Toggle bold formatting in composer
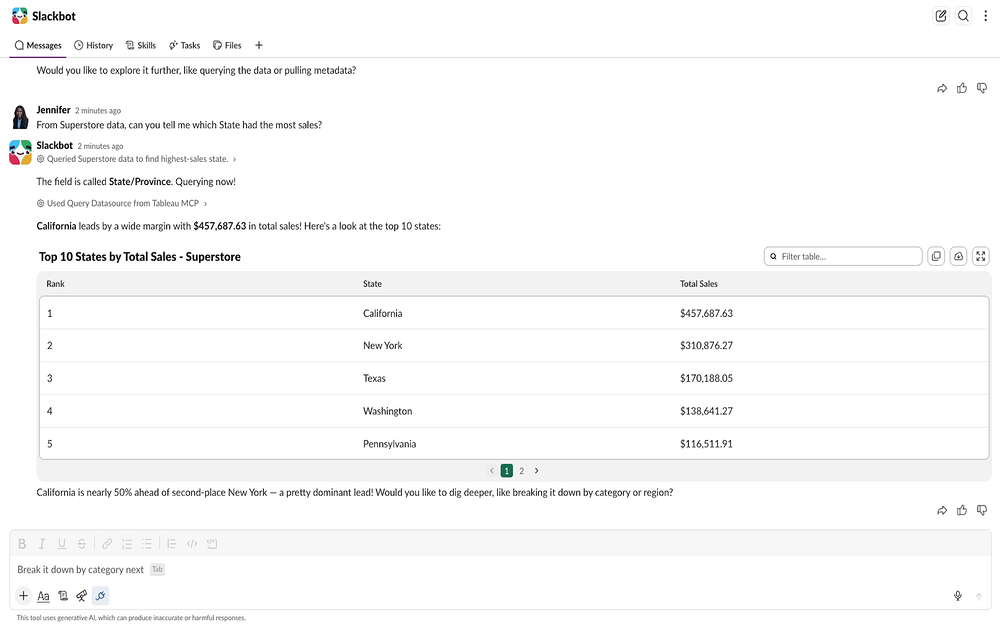Image resolution: width=1000 pixels, height=625 pixels. click(x=22, y=543)
